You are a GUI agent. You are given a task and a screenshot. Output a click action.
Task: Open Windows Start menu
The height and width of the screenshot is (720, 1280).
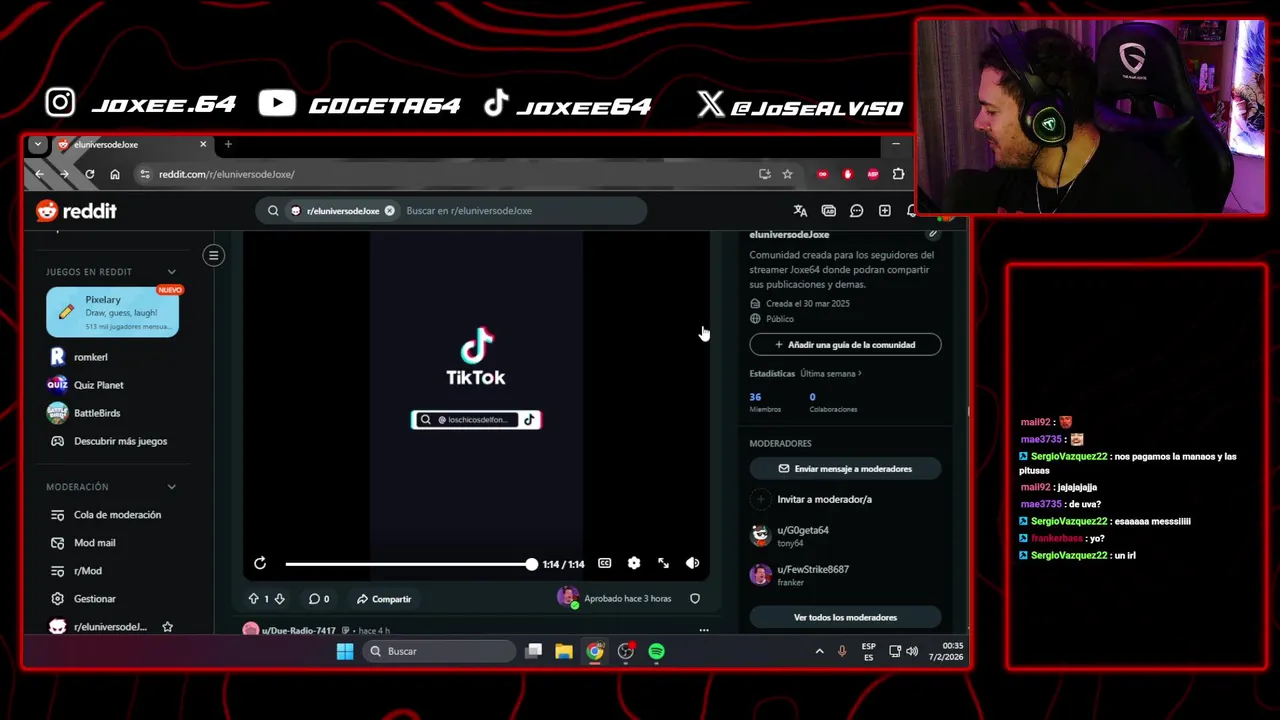point(345,652)
